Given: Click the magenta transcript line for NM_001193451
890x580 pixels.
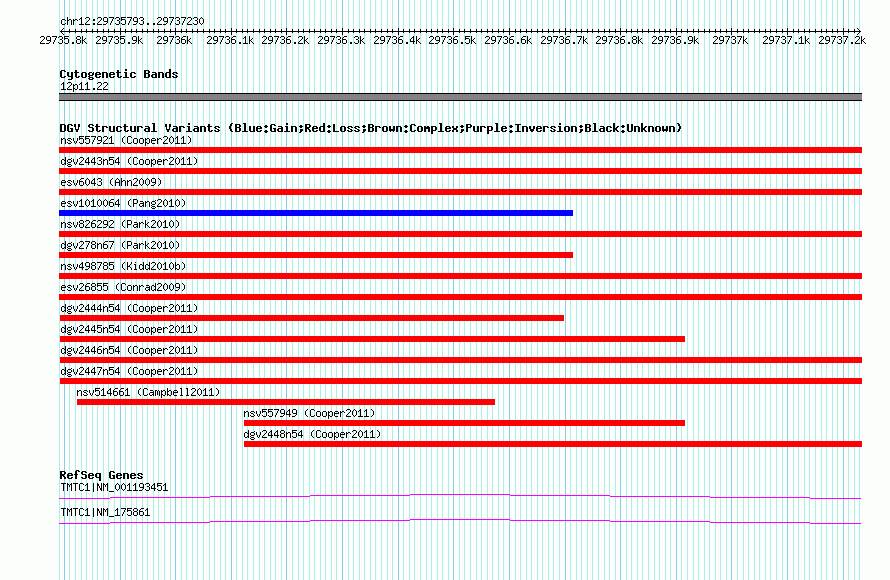Looking at the screenshot, I should coord(460,497).
